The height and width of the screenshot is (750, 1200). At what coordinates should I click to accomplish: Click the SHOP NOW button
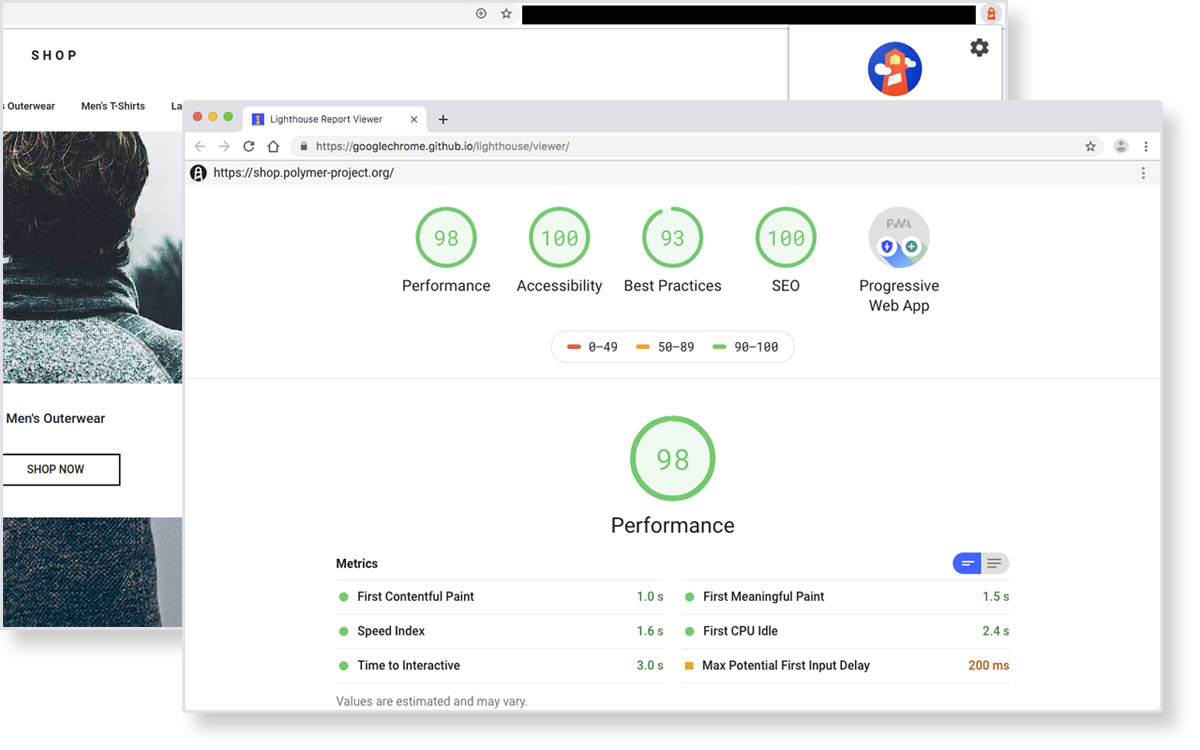56,469
